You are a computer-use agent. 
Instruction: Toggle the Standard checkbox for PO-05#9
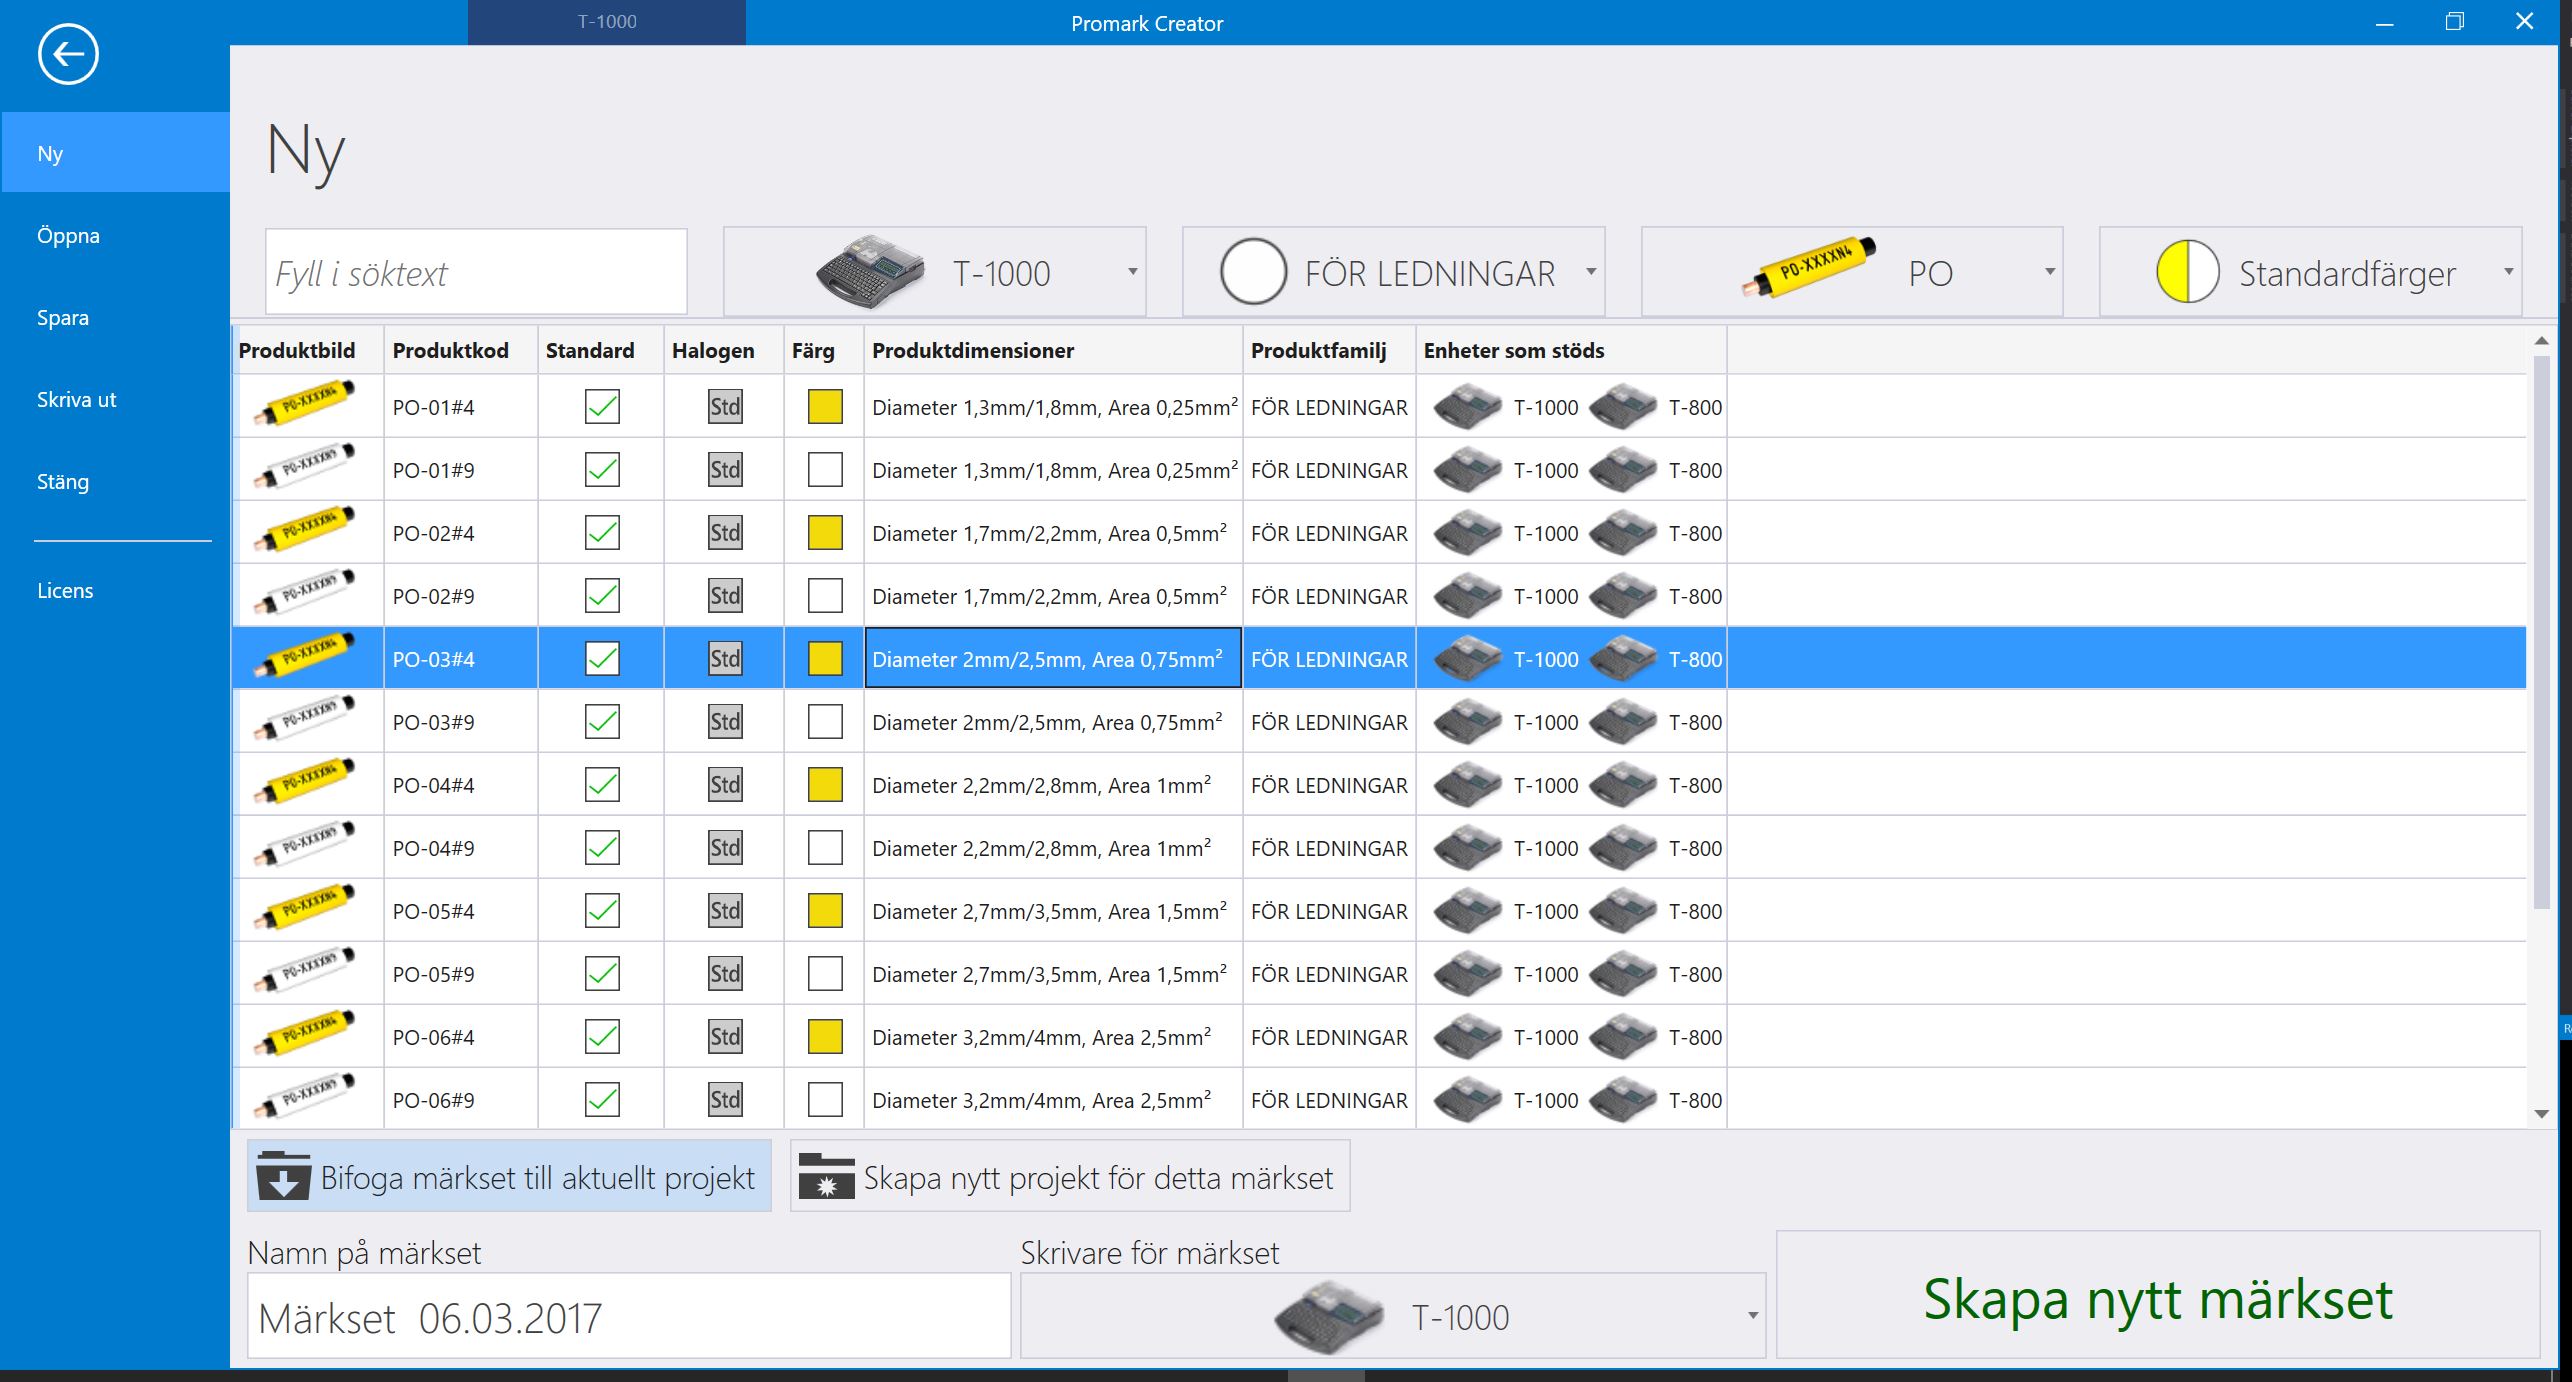click(602, 973)
